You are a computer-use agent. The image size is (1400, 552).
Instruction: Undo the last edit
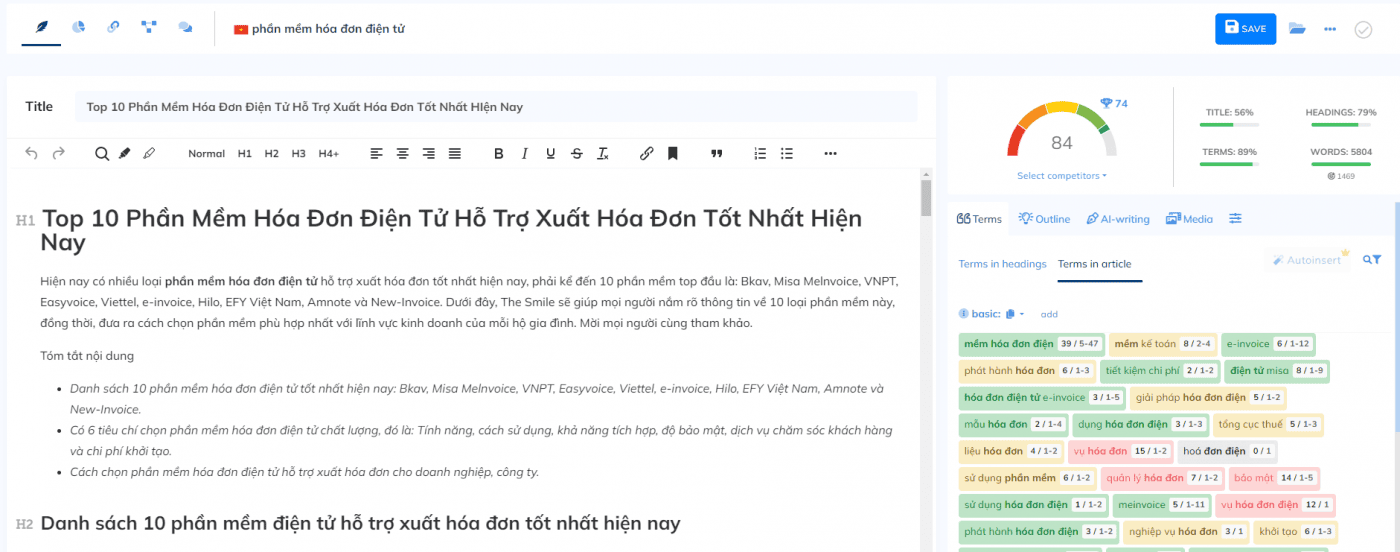coord(31,153)
